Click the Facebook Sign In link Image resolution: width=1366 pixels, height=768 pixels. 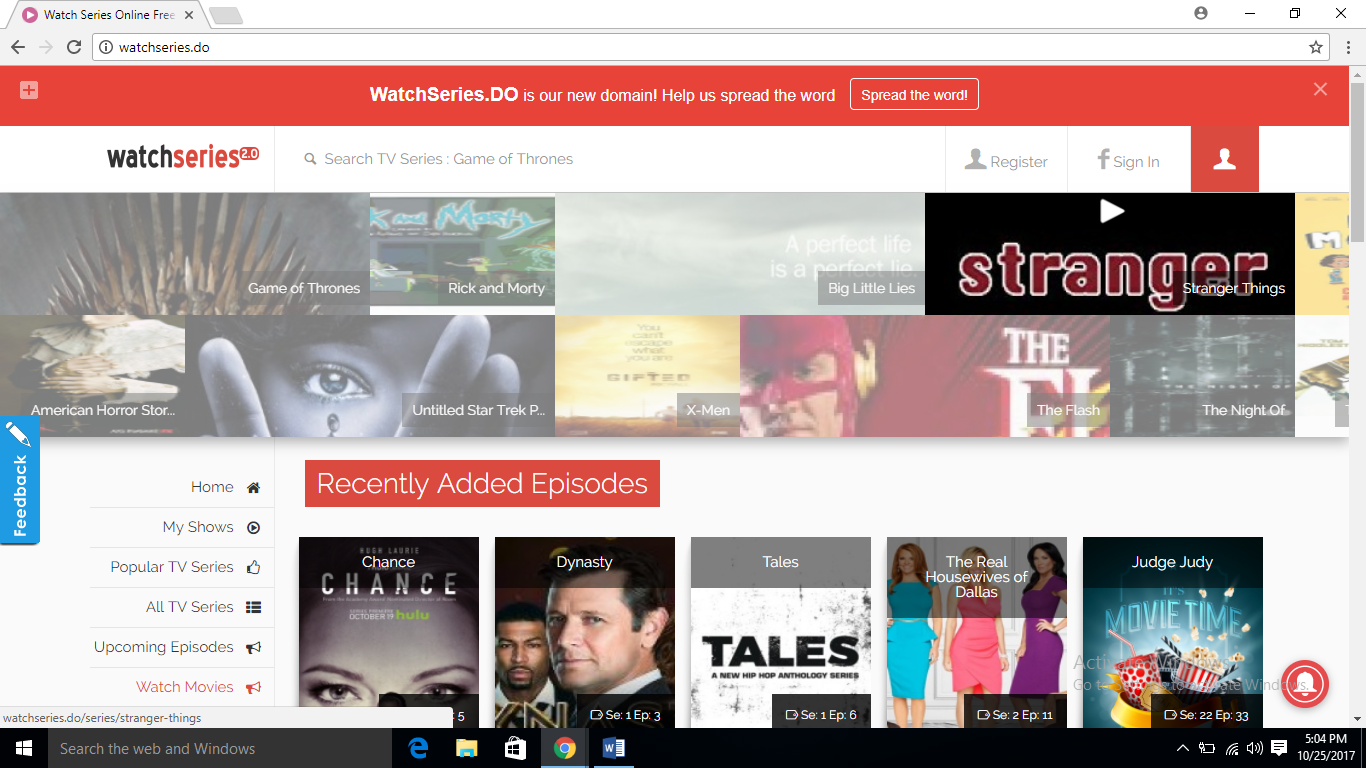[1128, 160]
